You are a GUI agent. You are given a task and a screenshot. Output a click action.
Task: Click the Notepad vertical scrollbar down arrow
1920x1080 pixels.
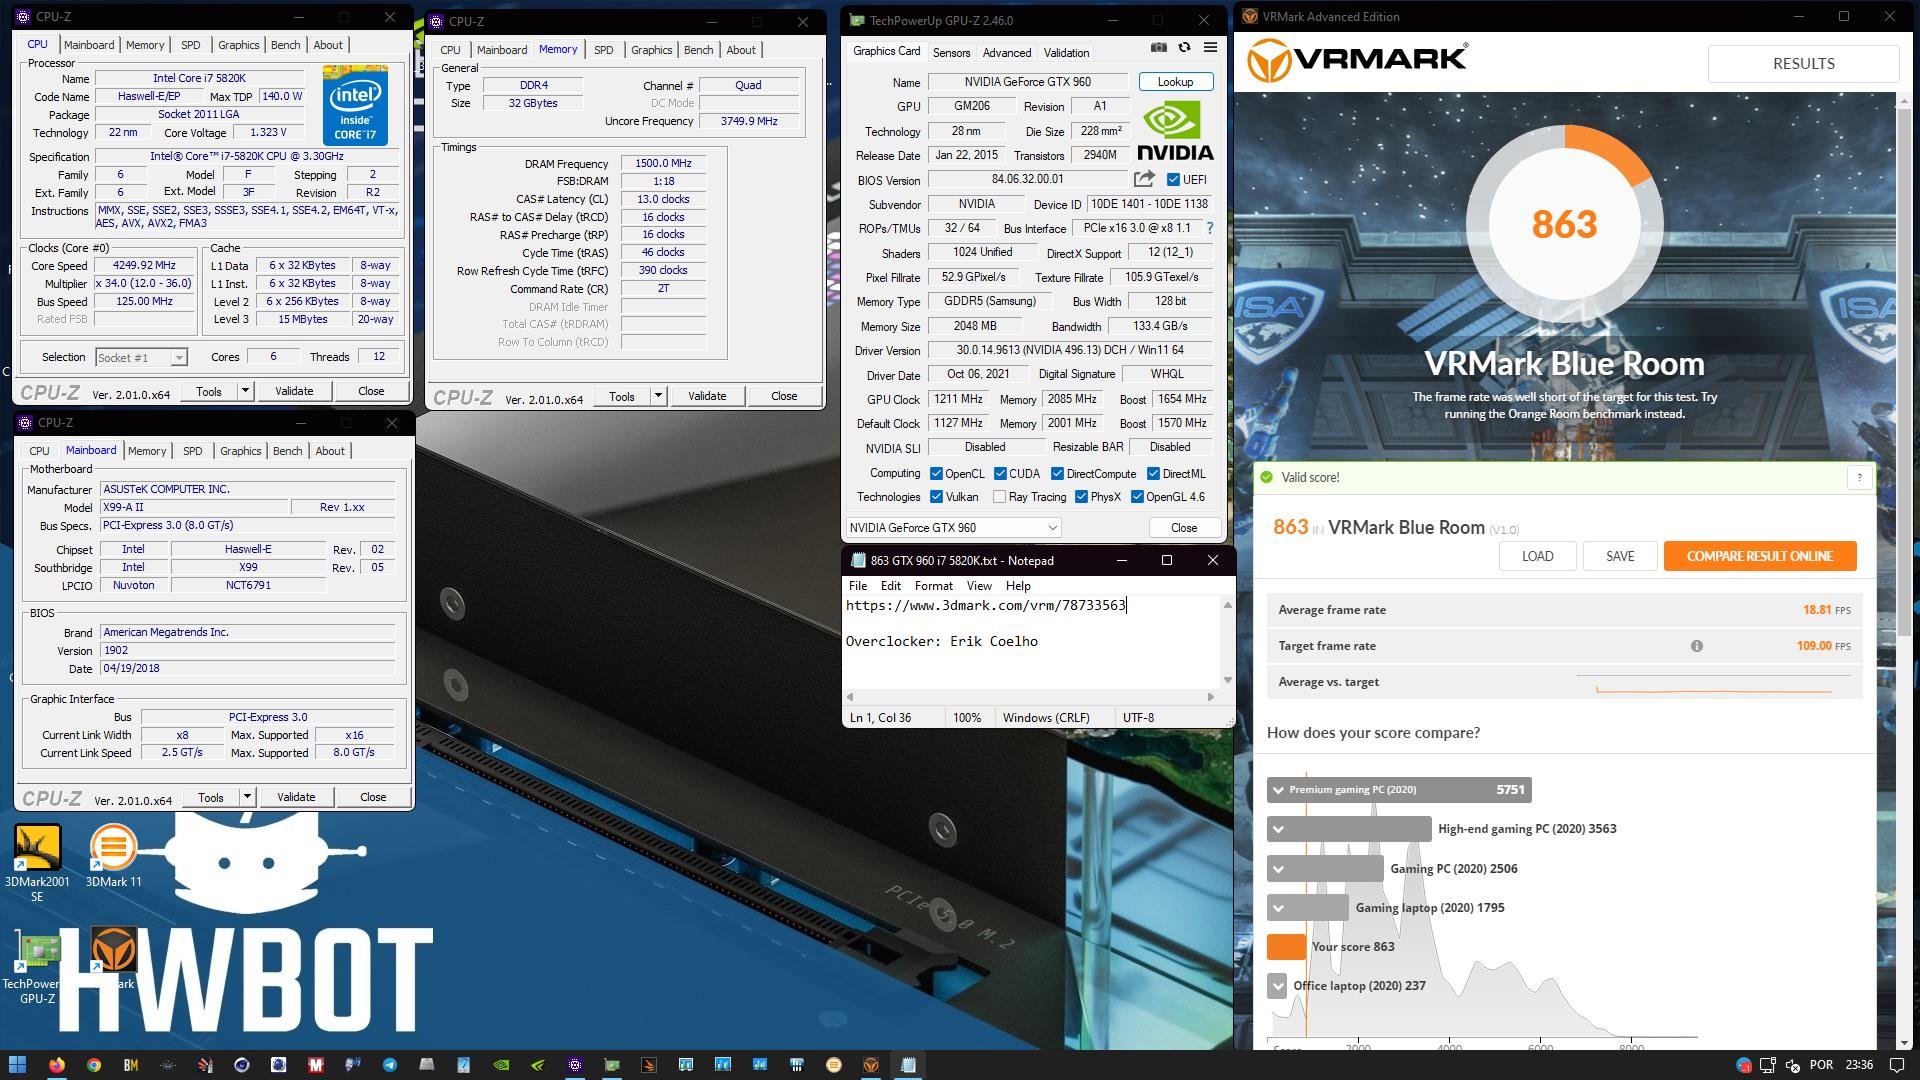click(x=1227, y=681)
